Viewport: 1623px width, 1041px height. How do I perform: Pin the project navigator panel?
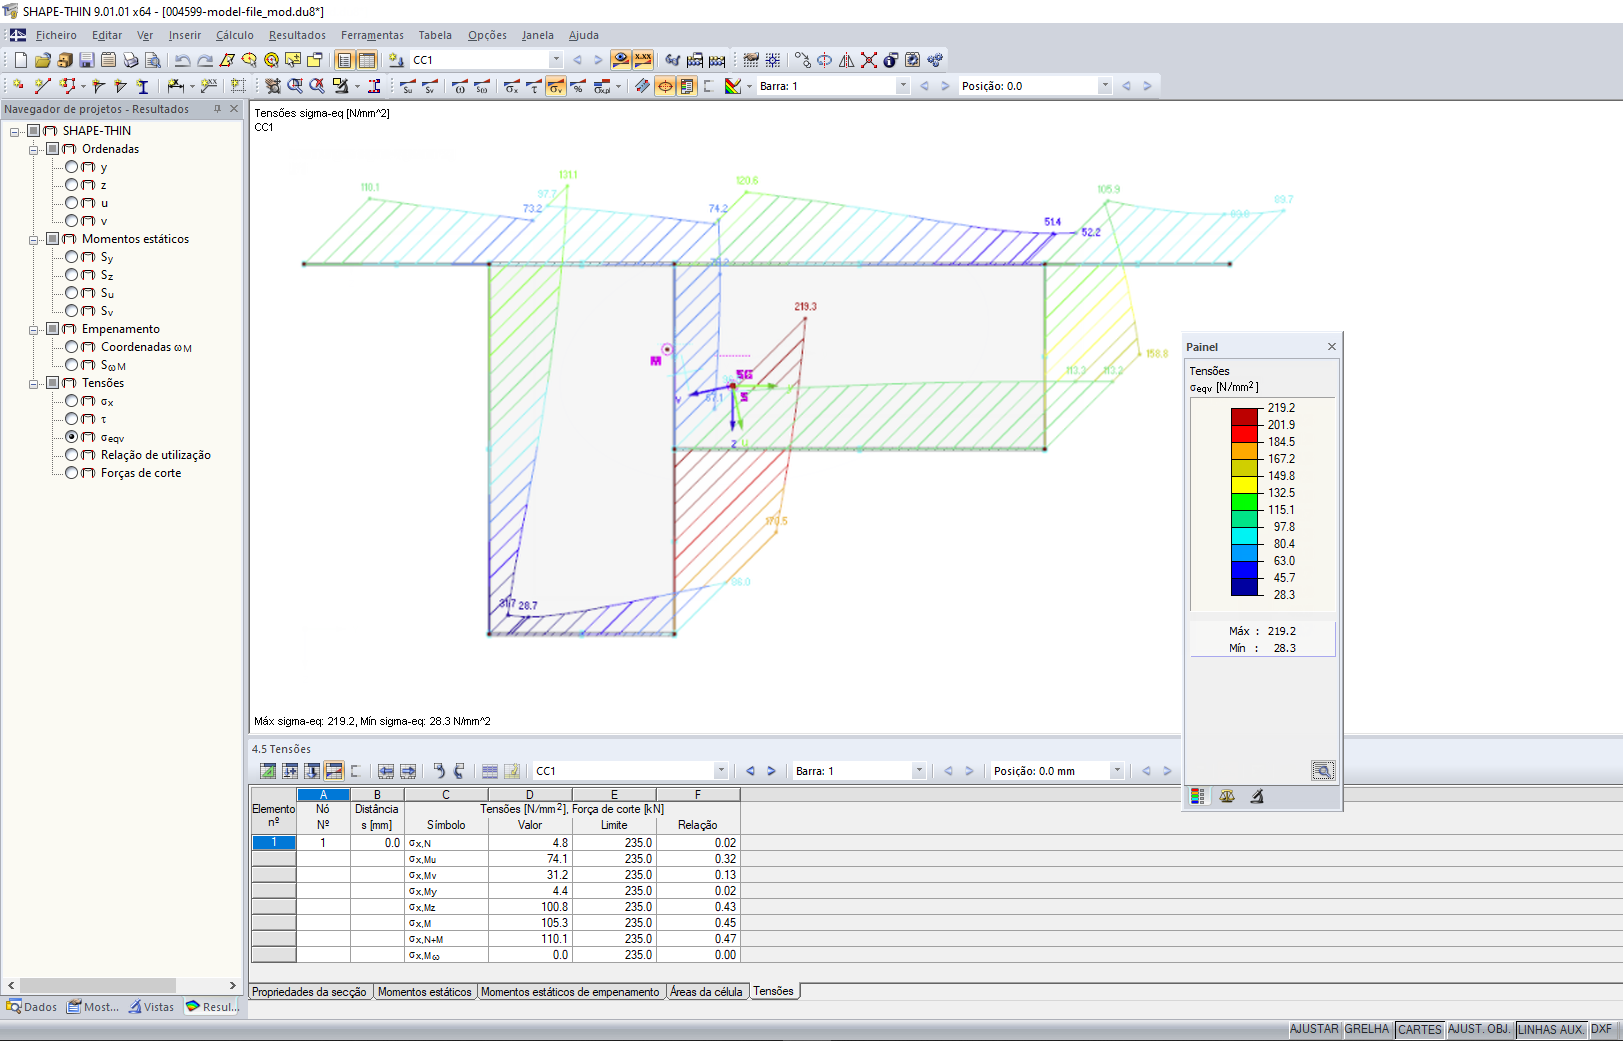(217, 109)
